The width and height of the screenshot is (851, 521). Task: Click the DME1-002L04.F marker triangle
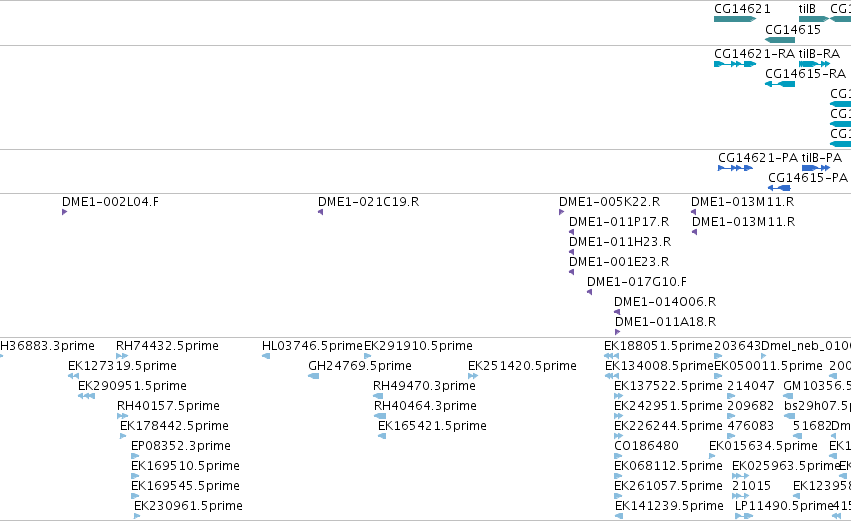tap(65, 212)
